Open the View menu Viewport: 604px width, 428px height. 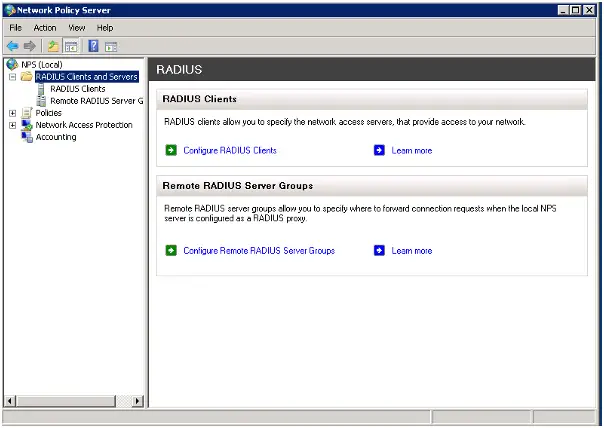pyautogui.click(x=77, y=28)
